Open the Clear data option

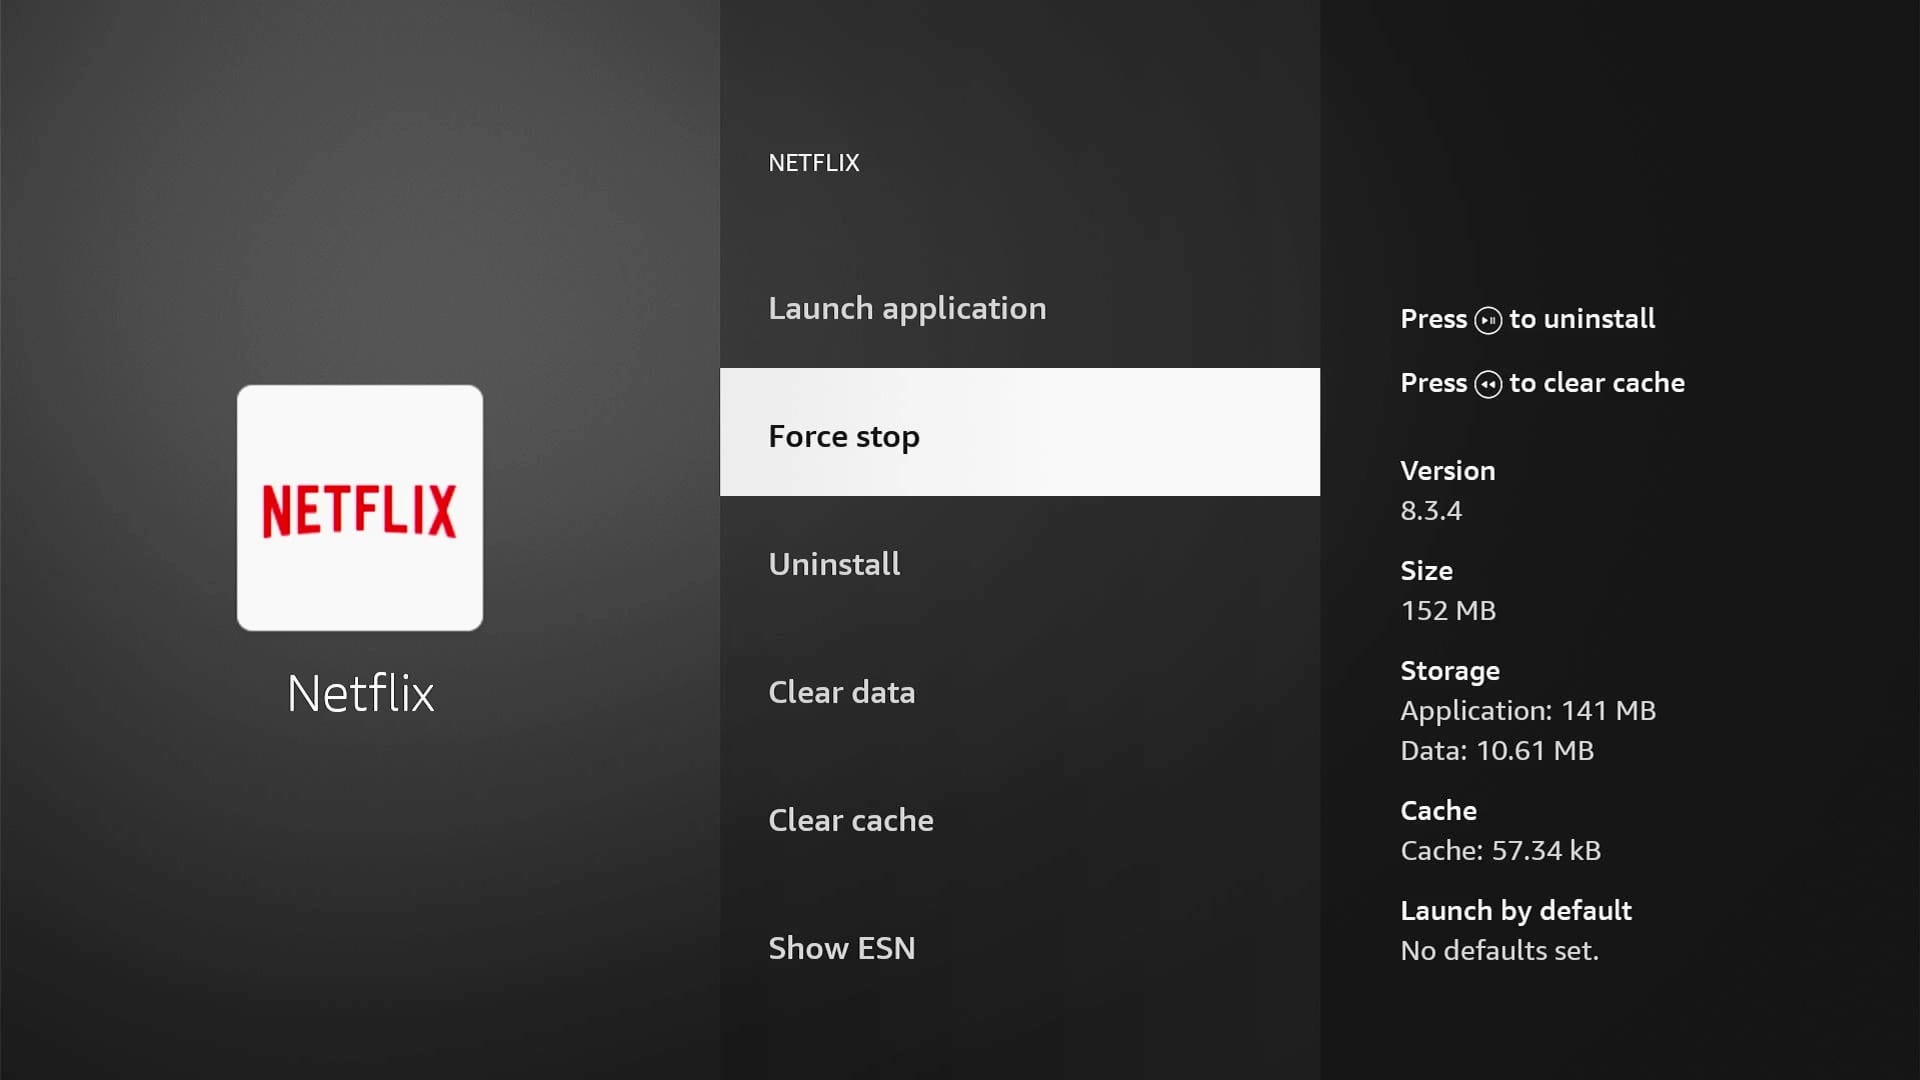pos(1019,692)
